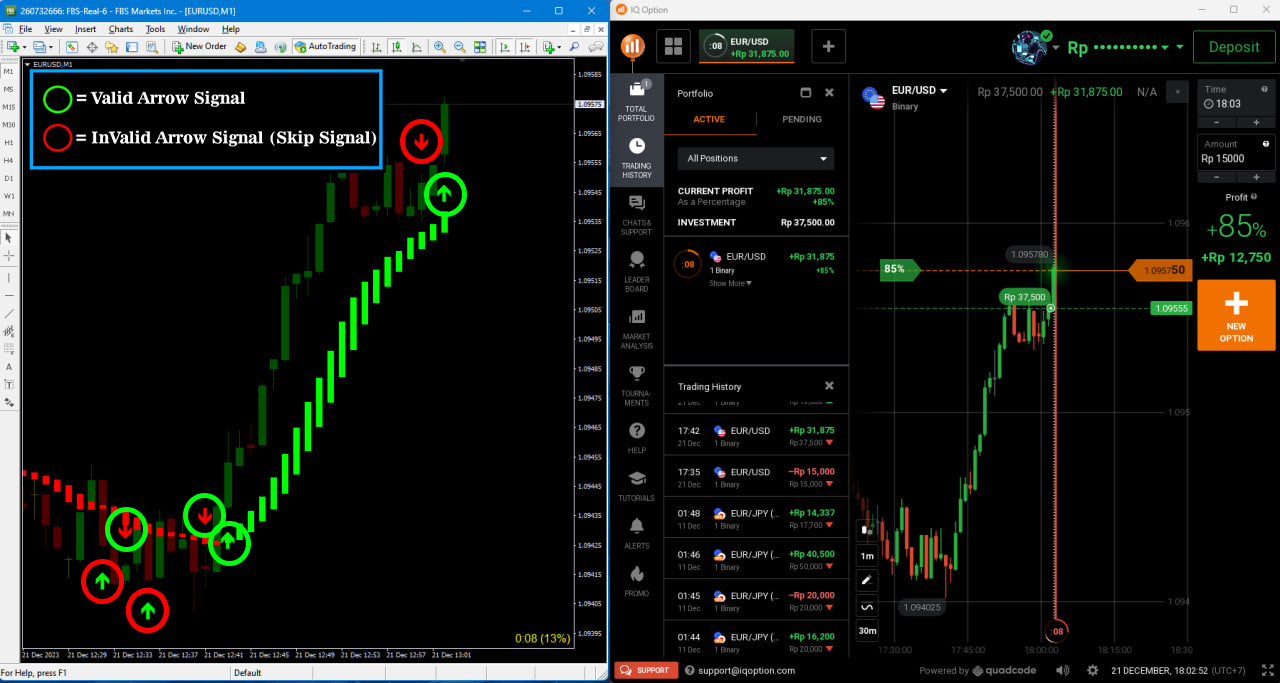Open the Tools menu in MetaTrader
This screenshot has width=1280, height=683.
click(155, 29)
